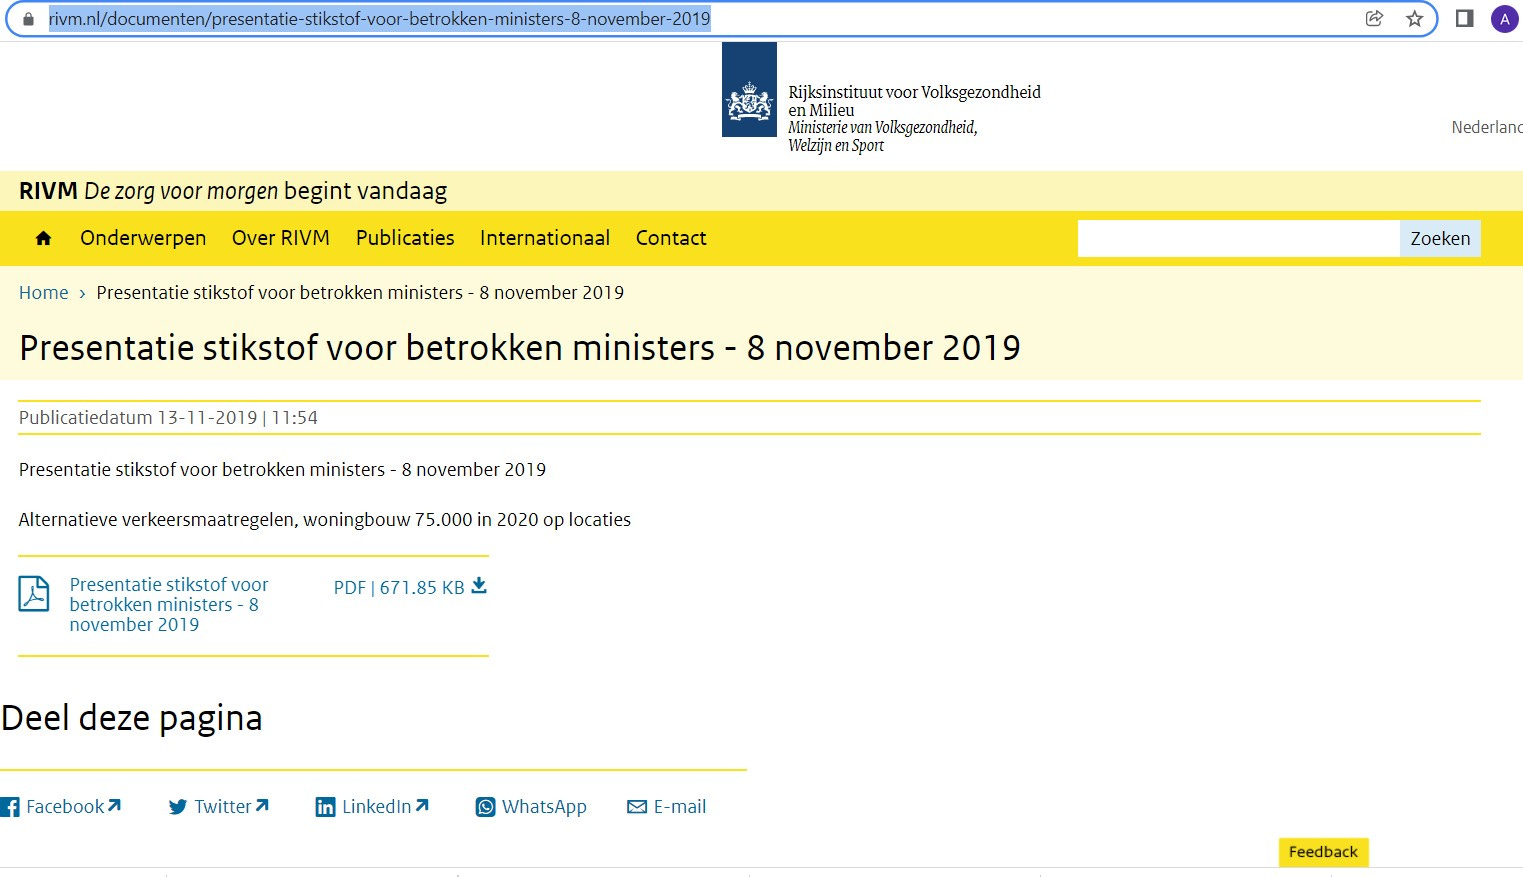Click the download arrow next to PDF size
The image size is (1523, 877).
click(x=480, y=587)
